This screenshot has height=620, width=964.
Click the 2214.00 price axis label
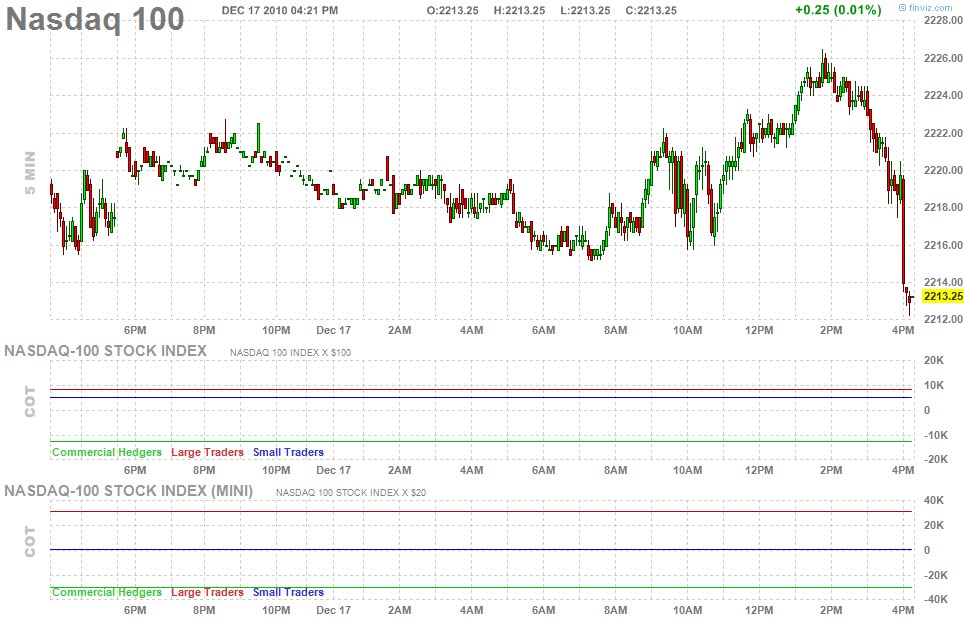[943, 282]
